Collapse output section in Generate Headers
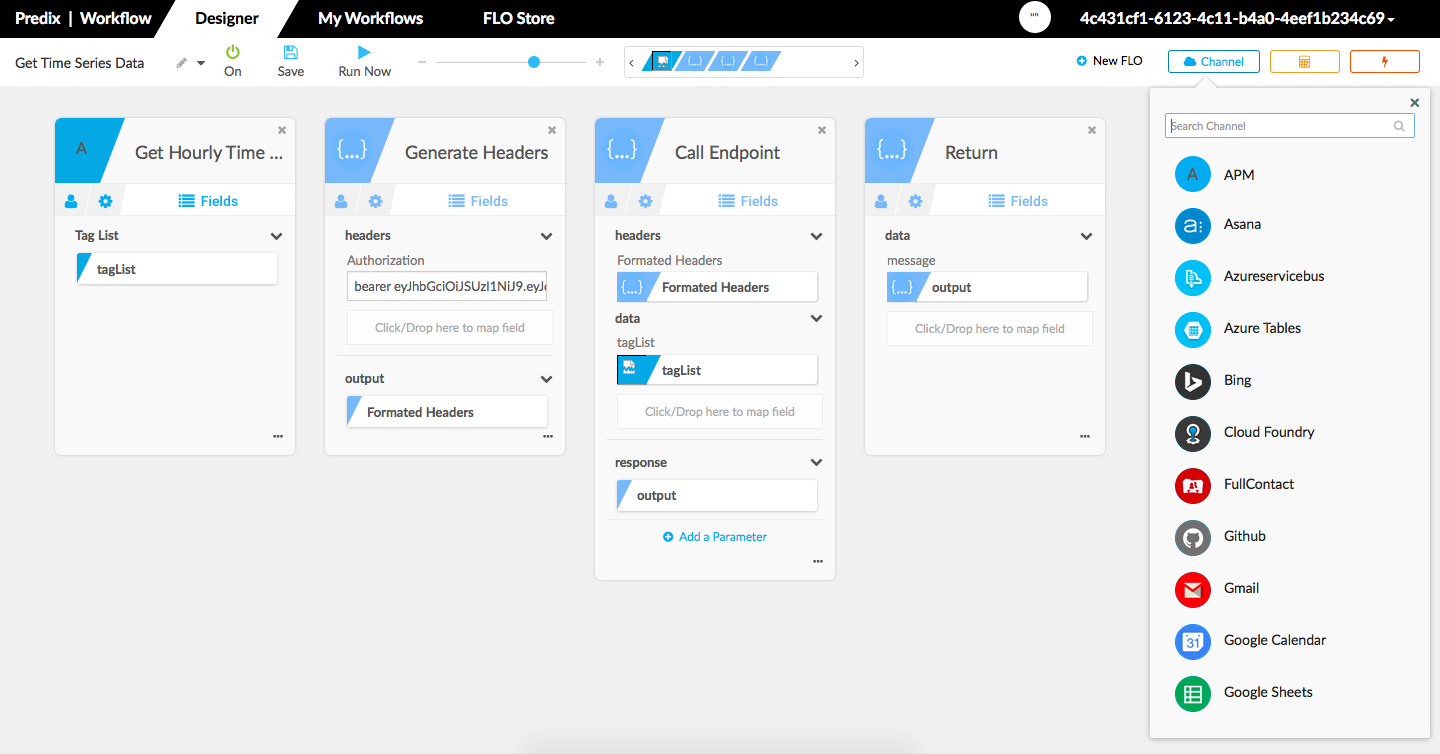Image resolution: width=1440 pixels, height=754 pixels. pos(546,380)
